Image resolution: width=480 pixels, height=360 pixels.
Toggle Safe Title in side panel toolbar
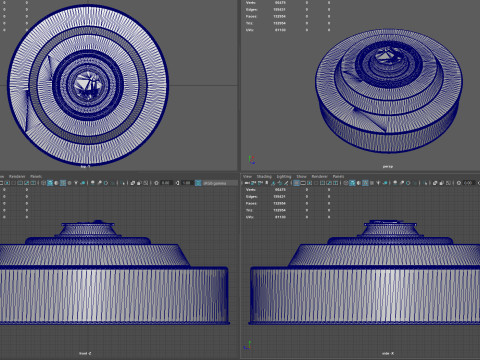335,183
